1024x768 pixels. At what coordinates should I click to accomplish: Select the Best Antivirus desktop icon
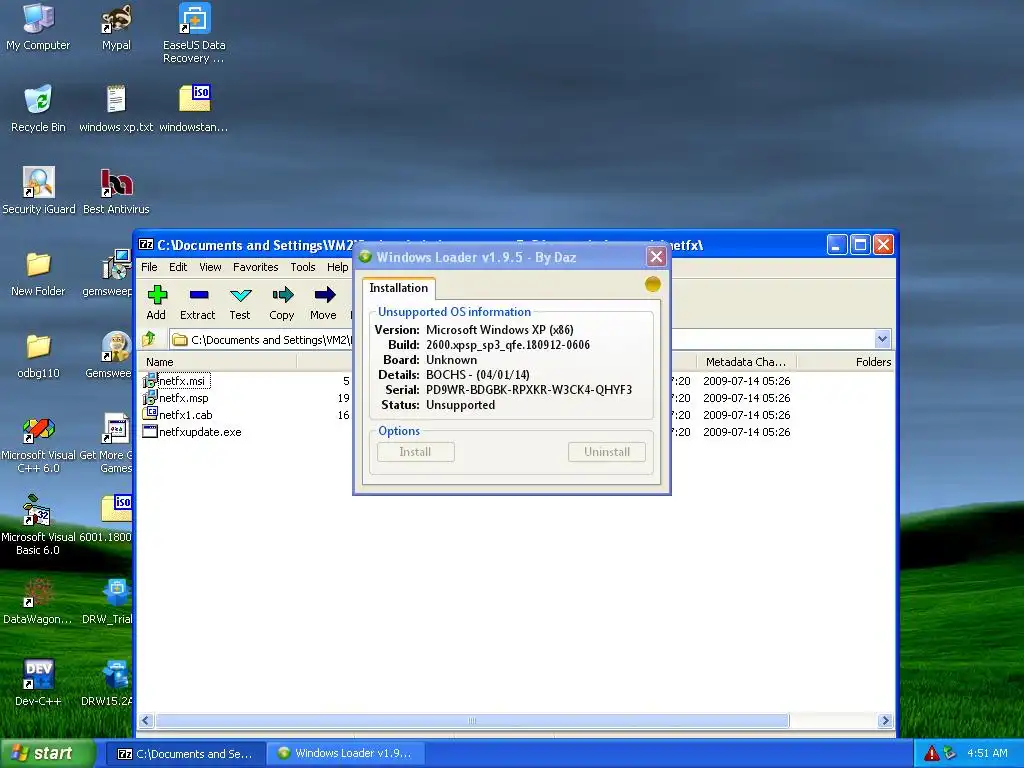tap(116, 191)
